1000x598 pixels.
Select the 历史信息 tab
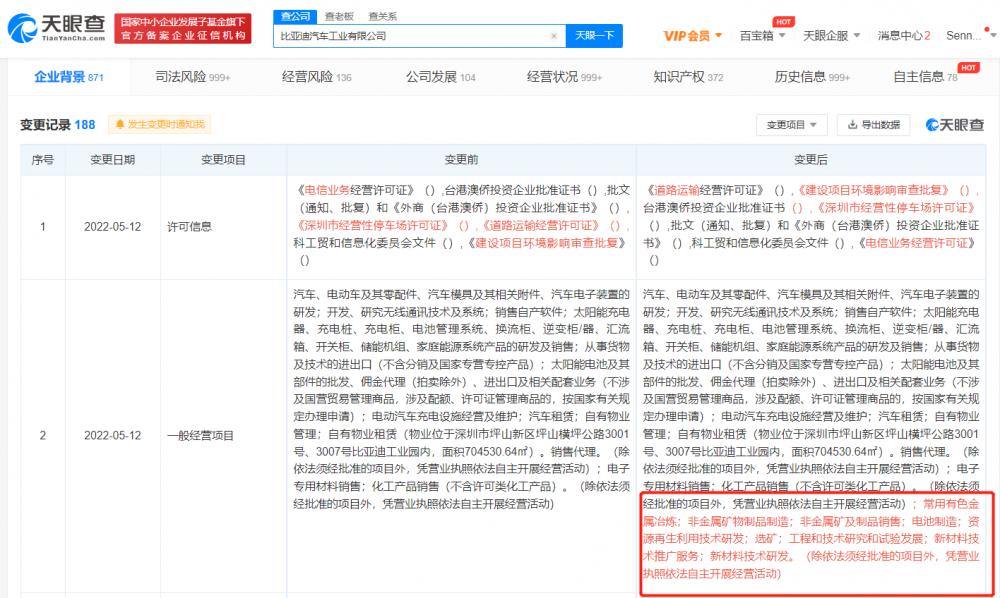point(811,76)
